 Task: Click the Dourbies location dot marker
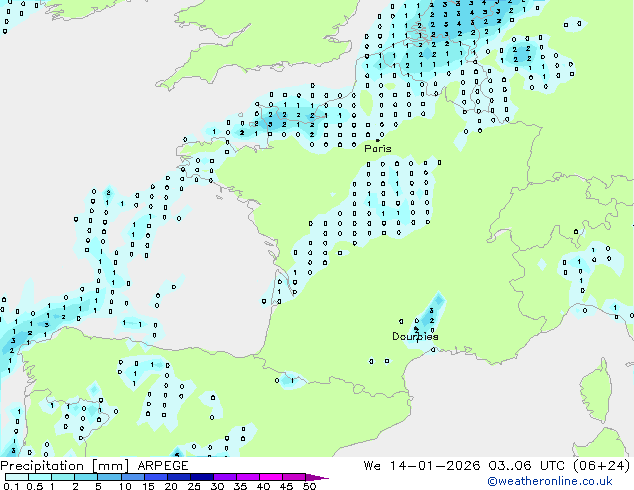(x=416, y=328)
